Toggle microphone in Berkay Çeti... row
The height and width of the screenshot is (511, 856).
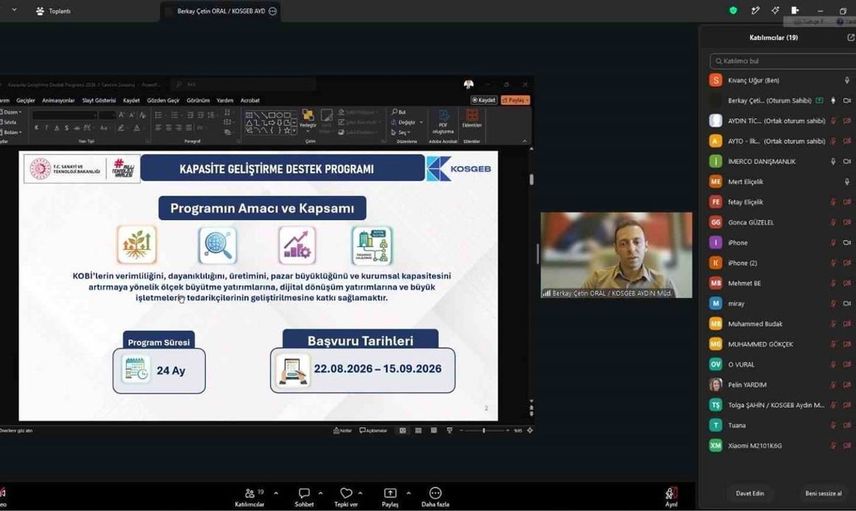pyautogui.click(x=833, y=100)
